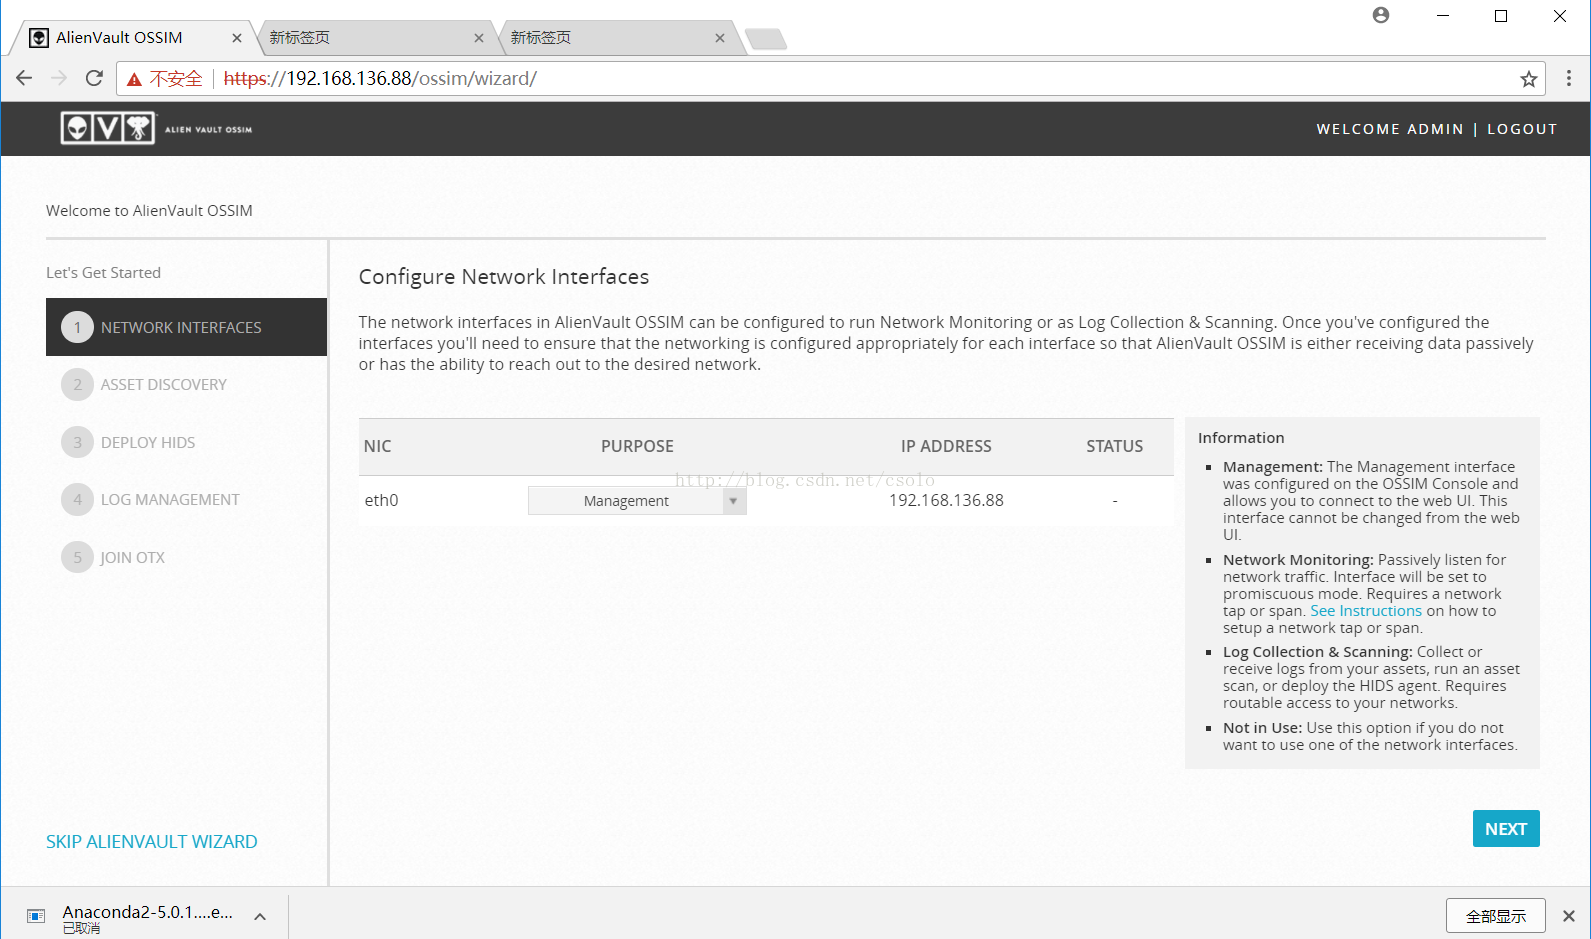Open the Chrome three-dot menu

1569,78
